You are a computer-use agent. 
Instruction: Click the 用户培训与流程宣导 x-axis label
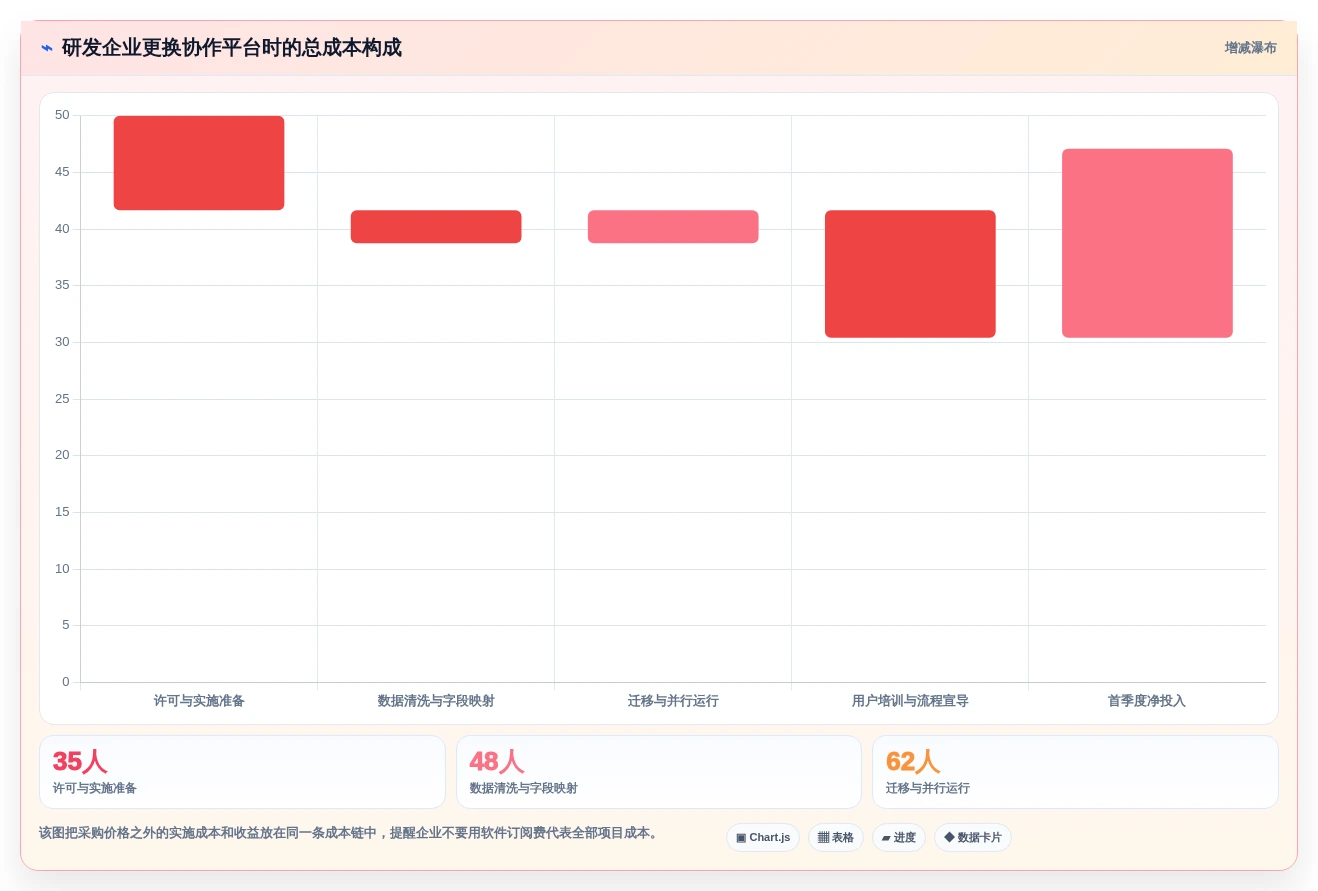910,701
